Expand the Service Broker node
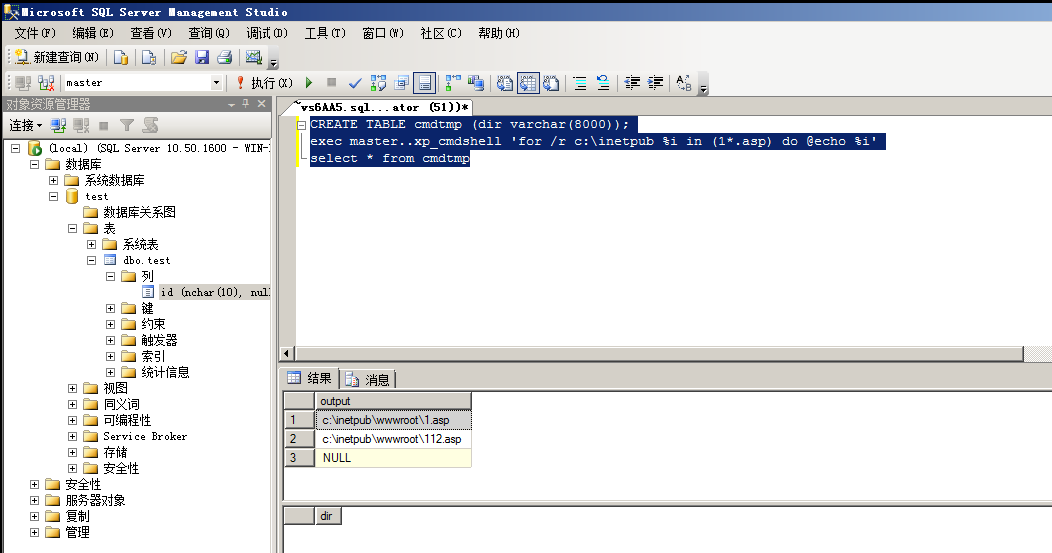Screen dimensions: 1052x553 [72, 436]
